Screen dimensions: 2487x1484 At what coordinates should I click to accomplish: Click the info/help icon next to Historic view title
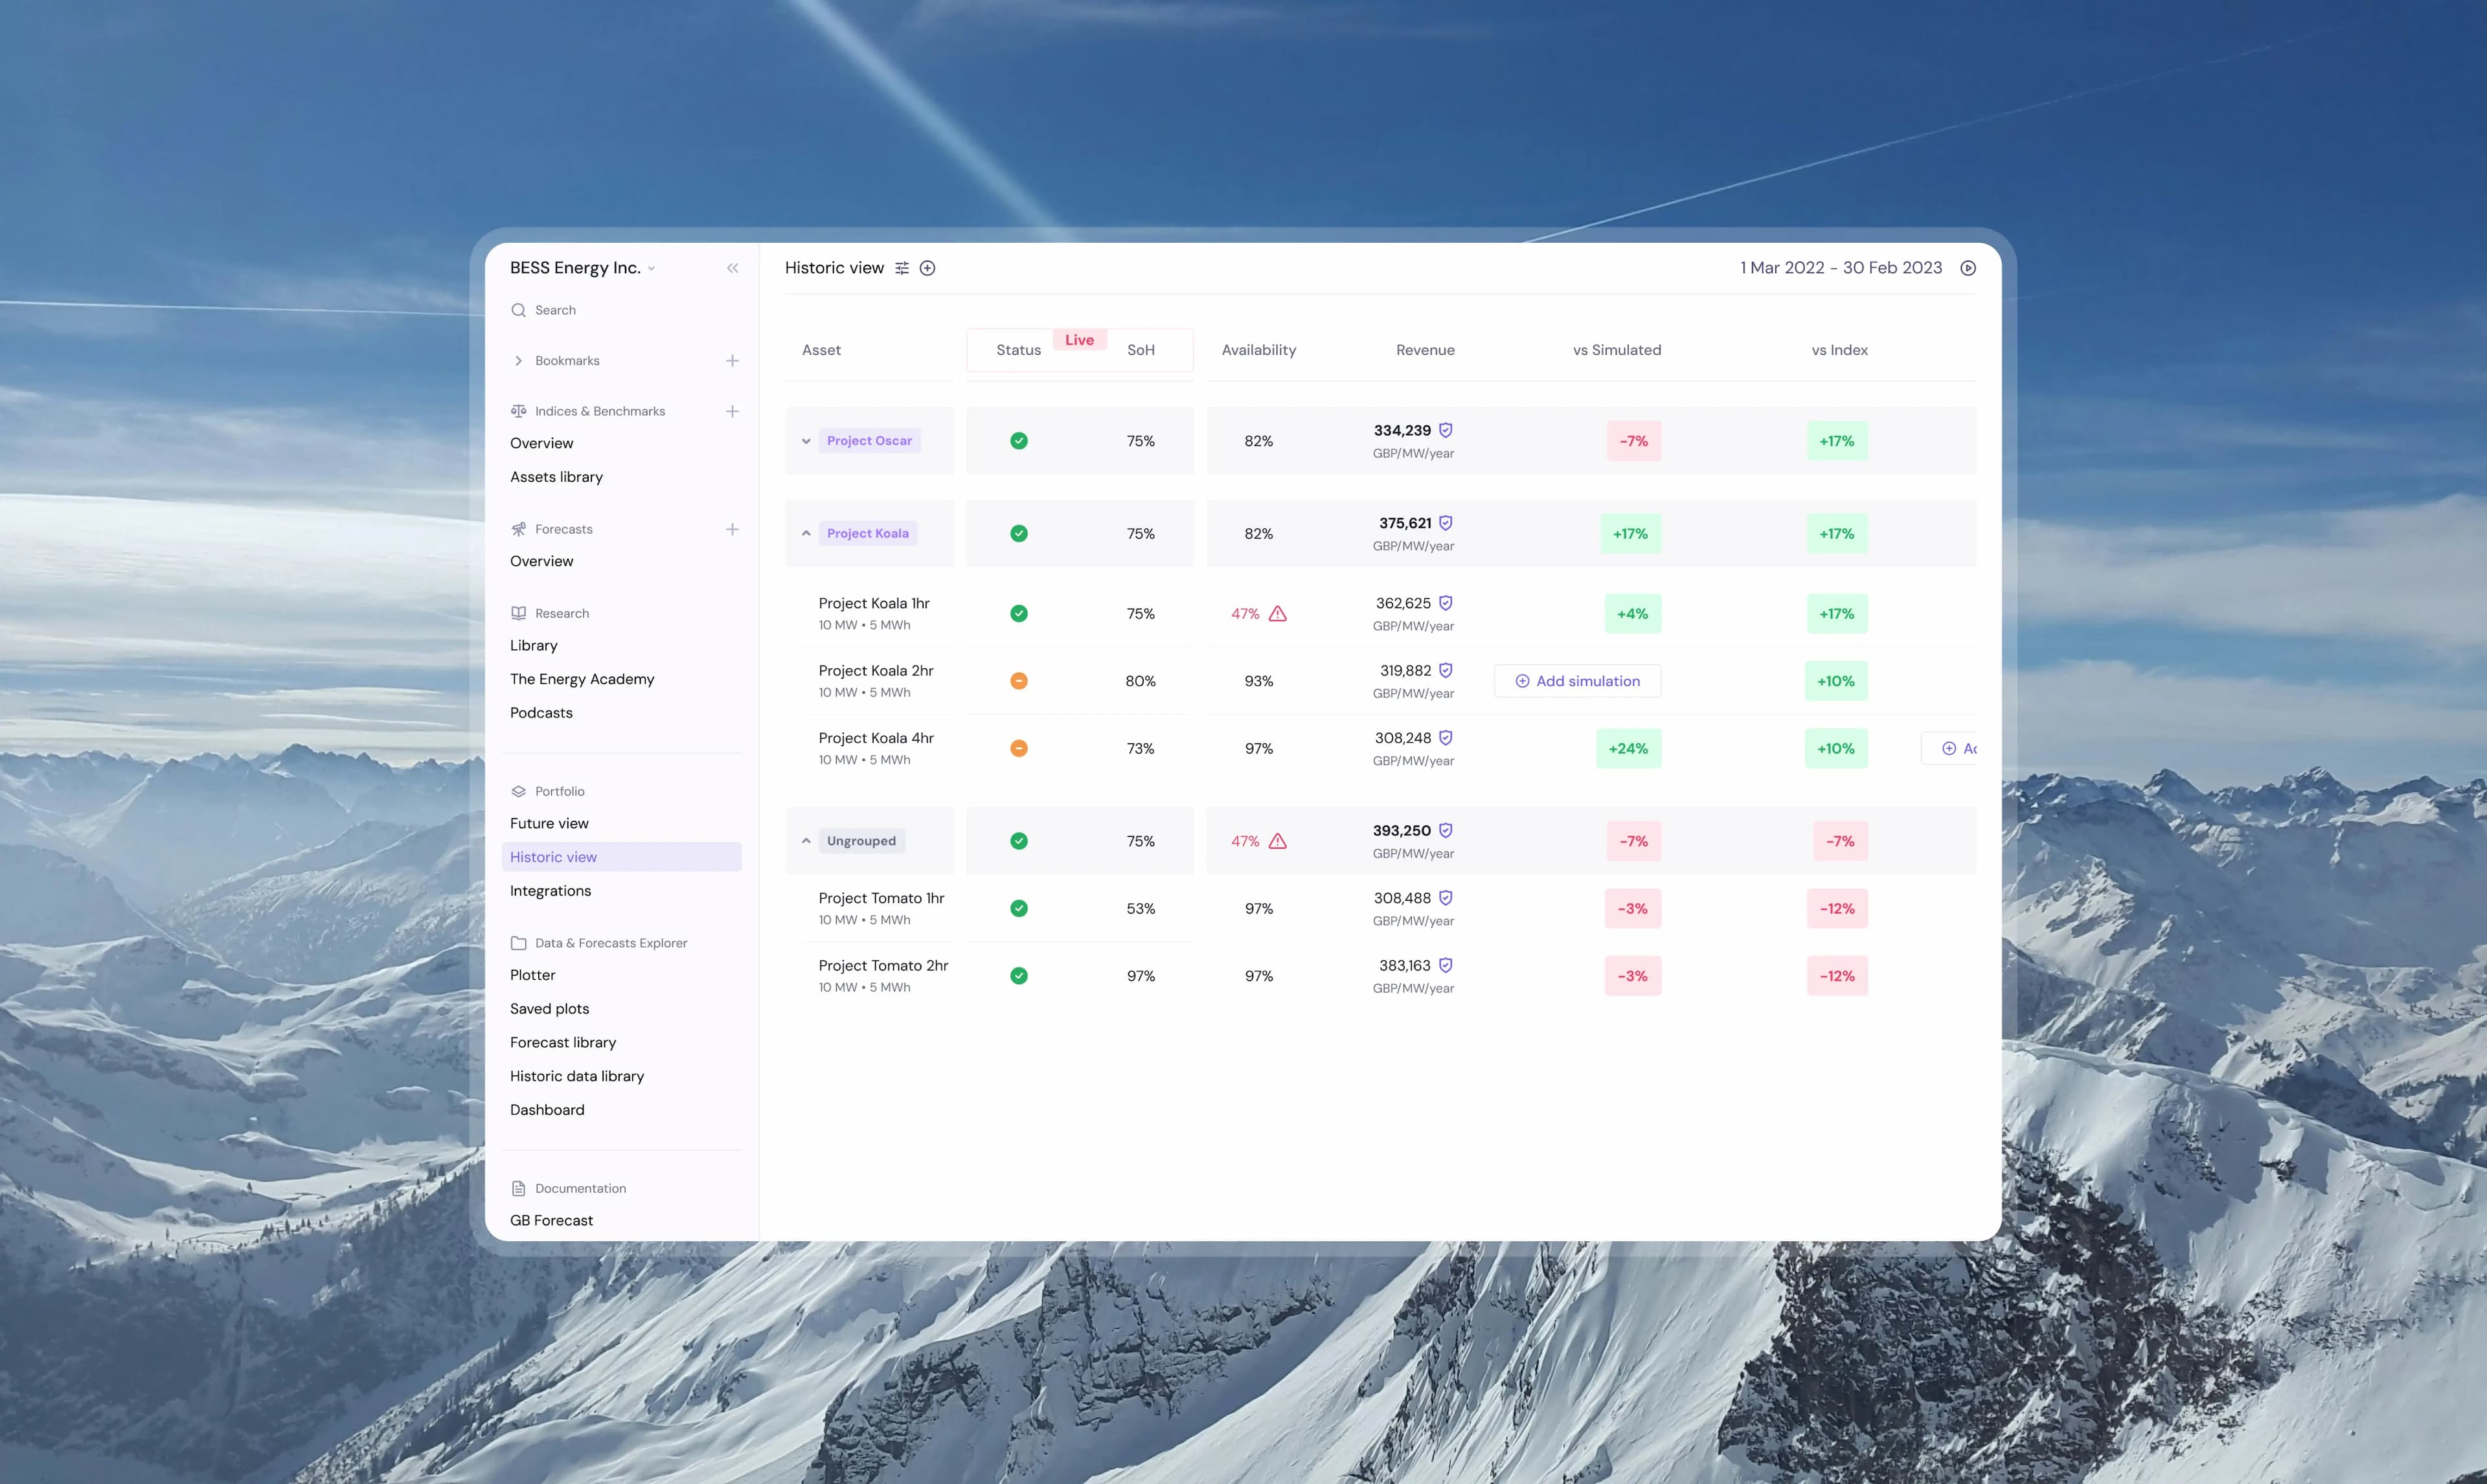pyautogui.click(x=927, y=269)
